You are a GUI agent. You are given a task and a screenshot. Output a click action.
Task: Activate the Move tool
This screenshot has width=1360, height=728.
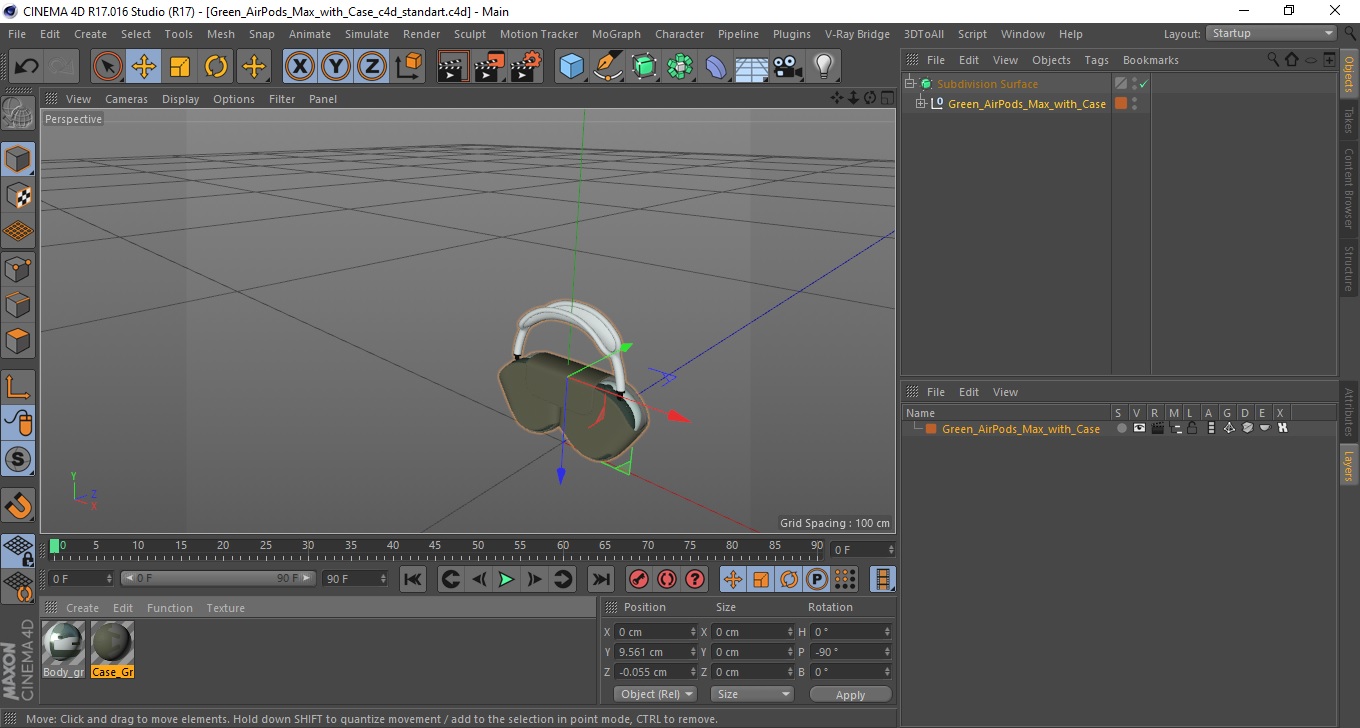pyautogui.click(x=144, y=67)
